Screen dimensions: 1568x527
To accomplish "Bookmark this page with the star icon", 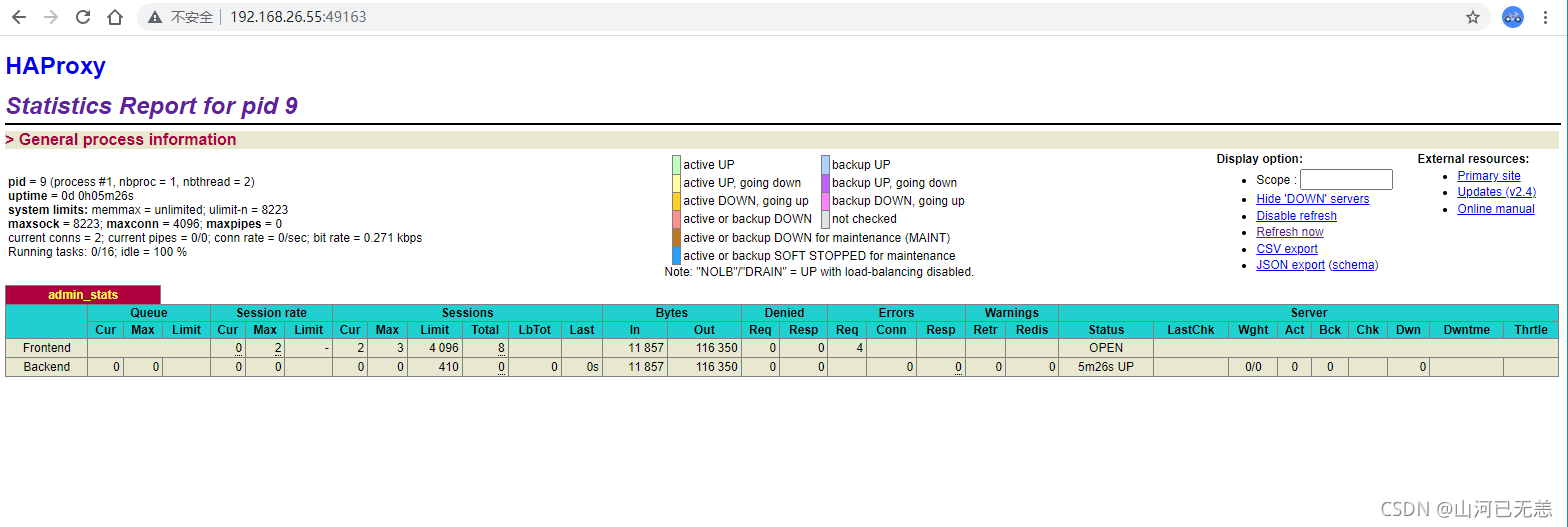I will click(x=1473, y=17).
